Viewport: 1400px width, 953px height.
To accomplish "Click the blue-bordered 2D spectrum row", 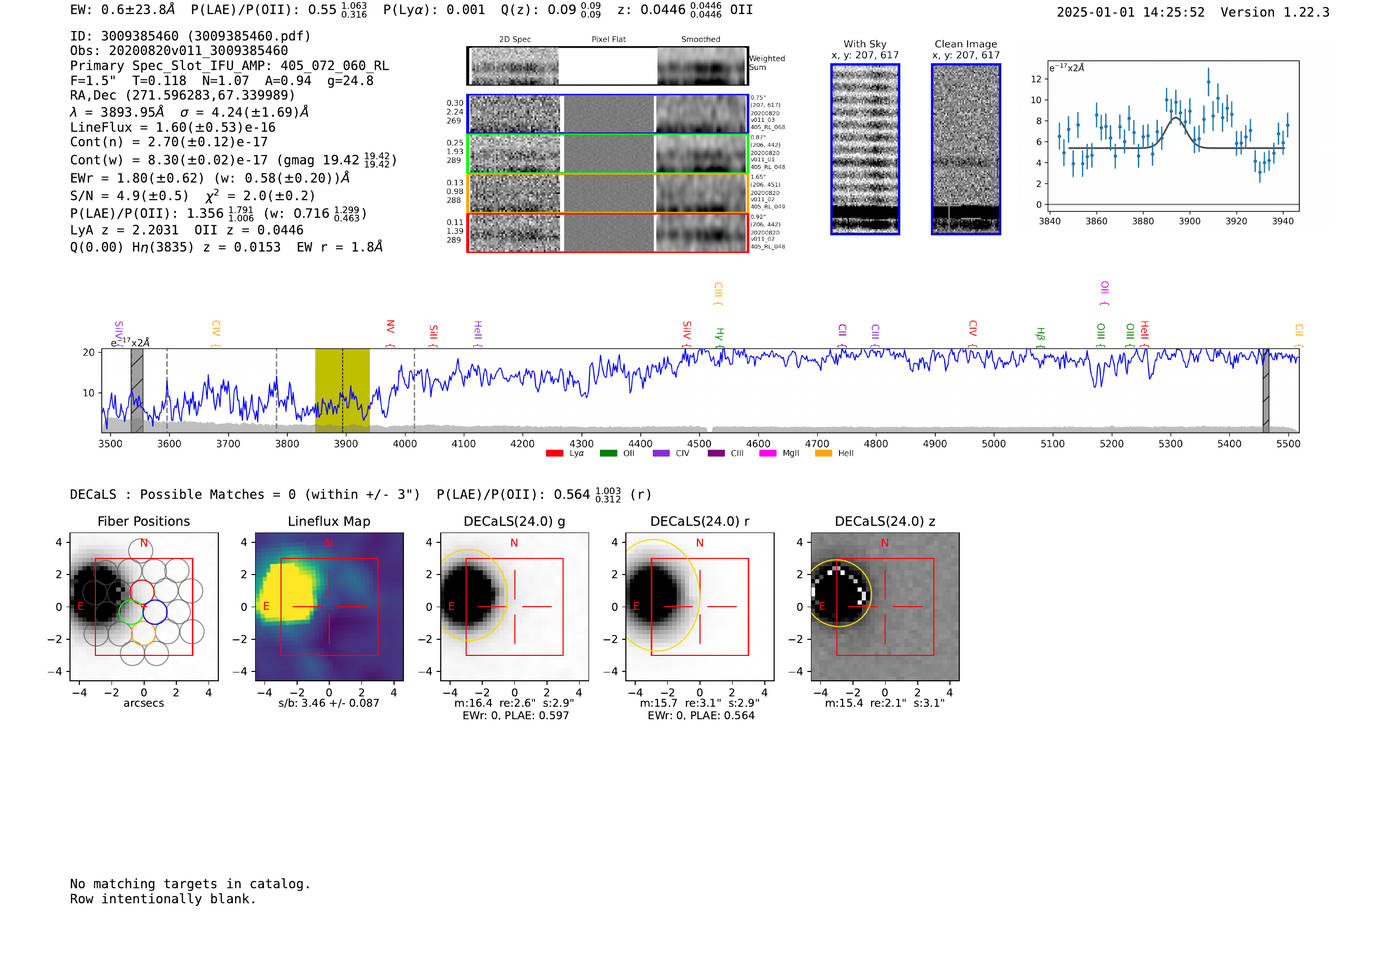I will coord(608,114).
